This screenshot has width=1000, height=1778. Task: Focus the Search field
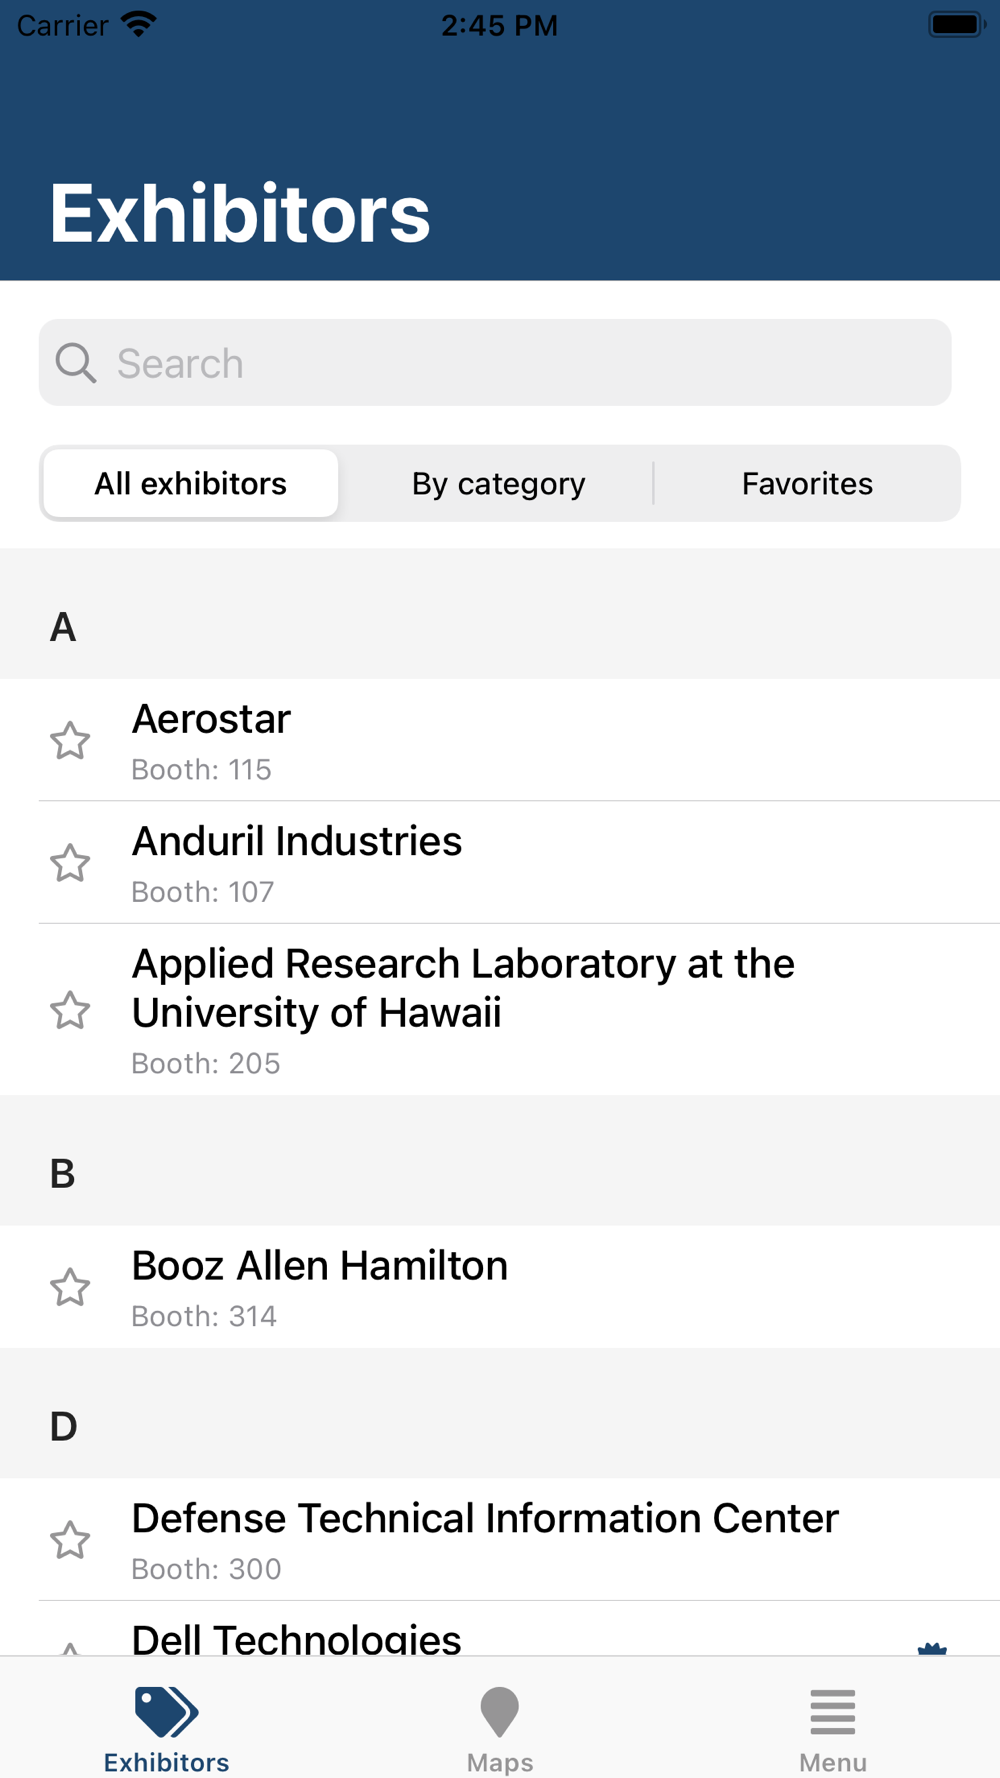coord(495,363)
